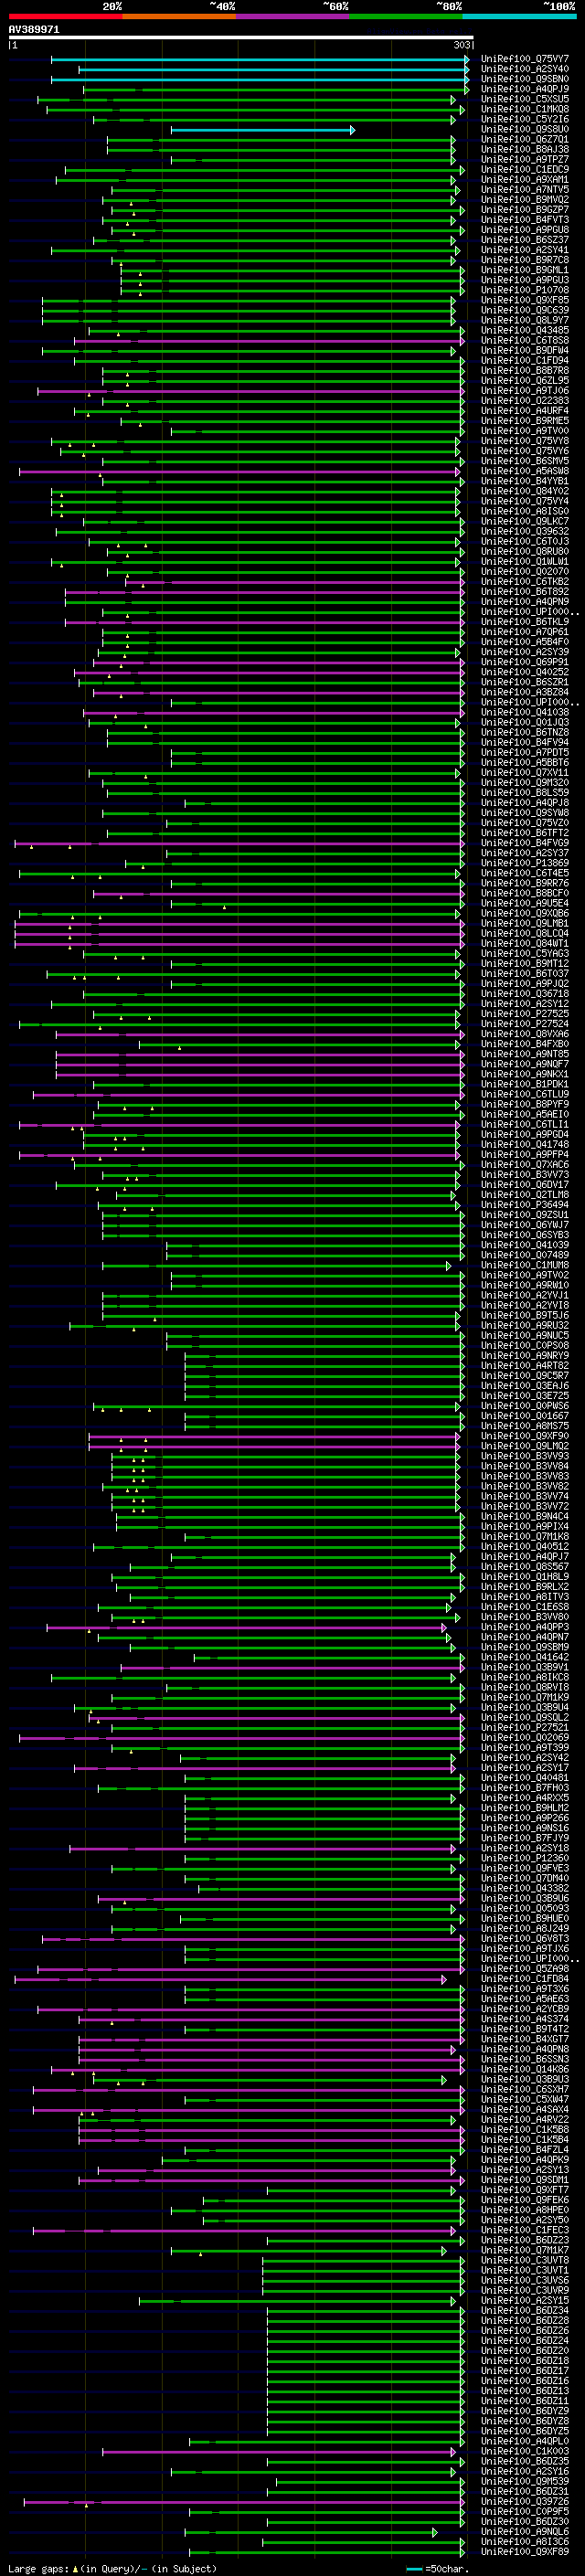Click the query end position 303 label
Screen dimensions: 585x2576
point(461,45)
